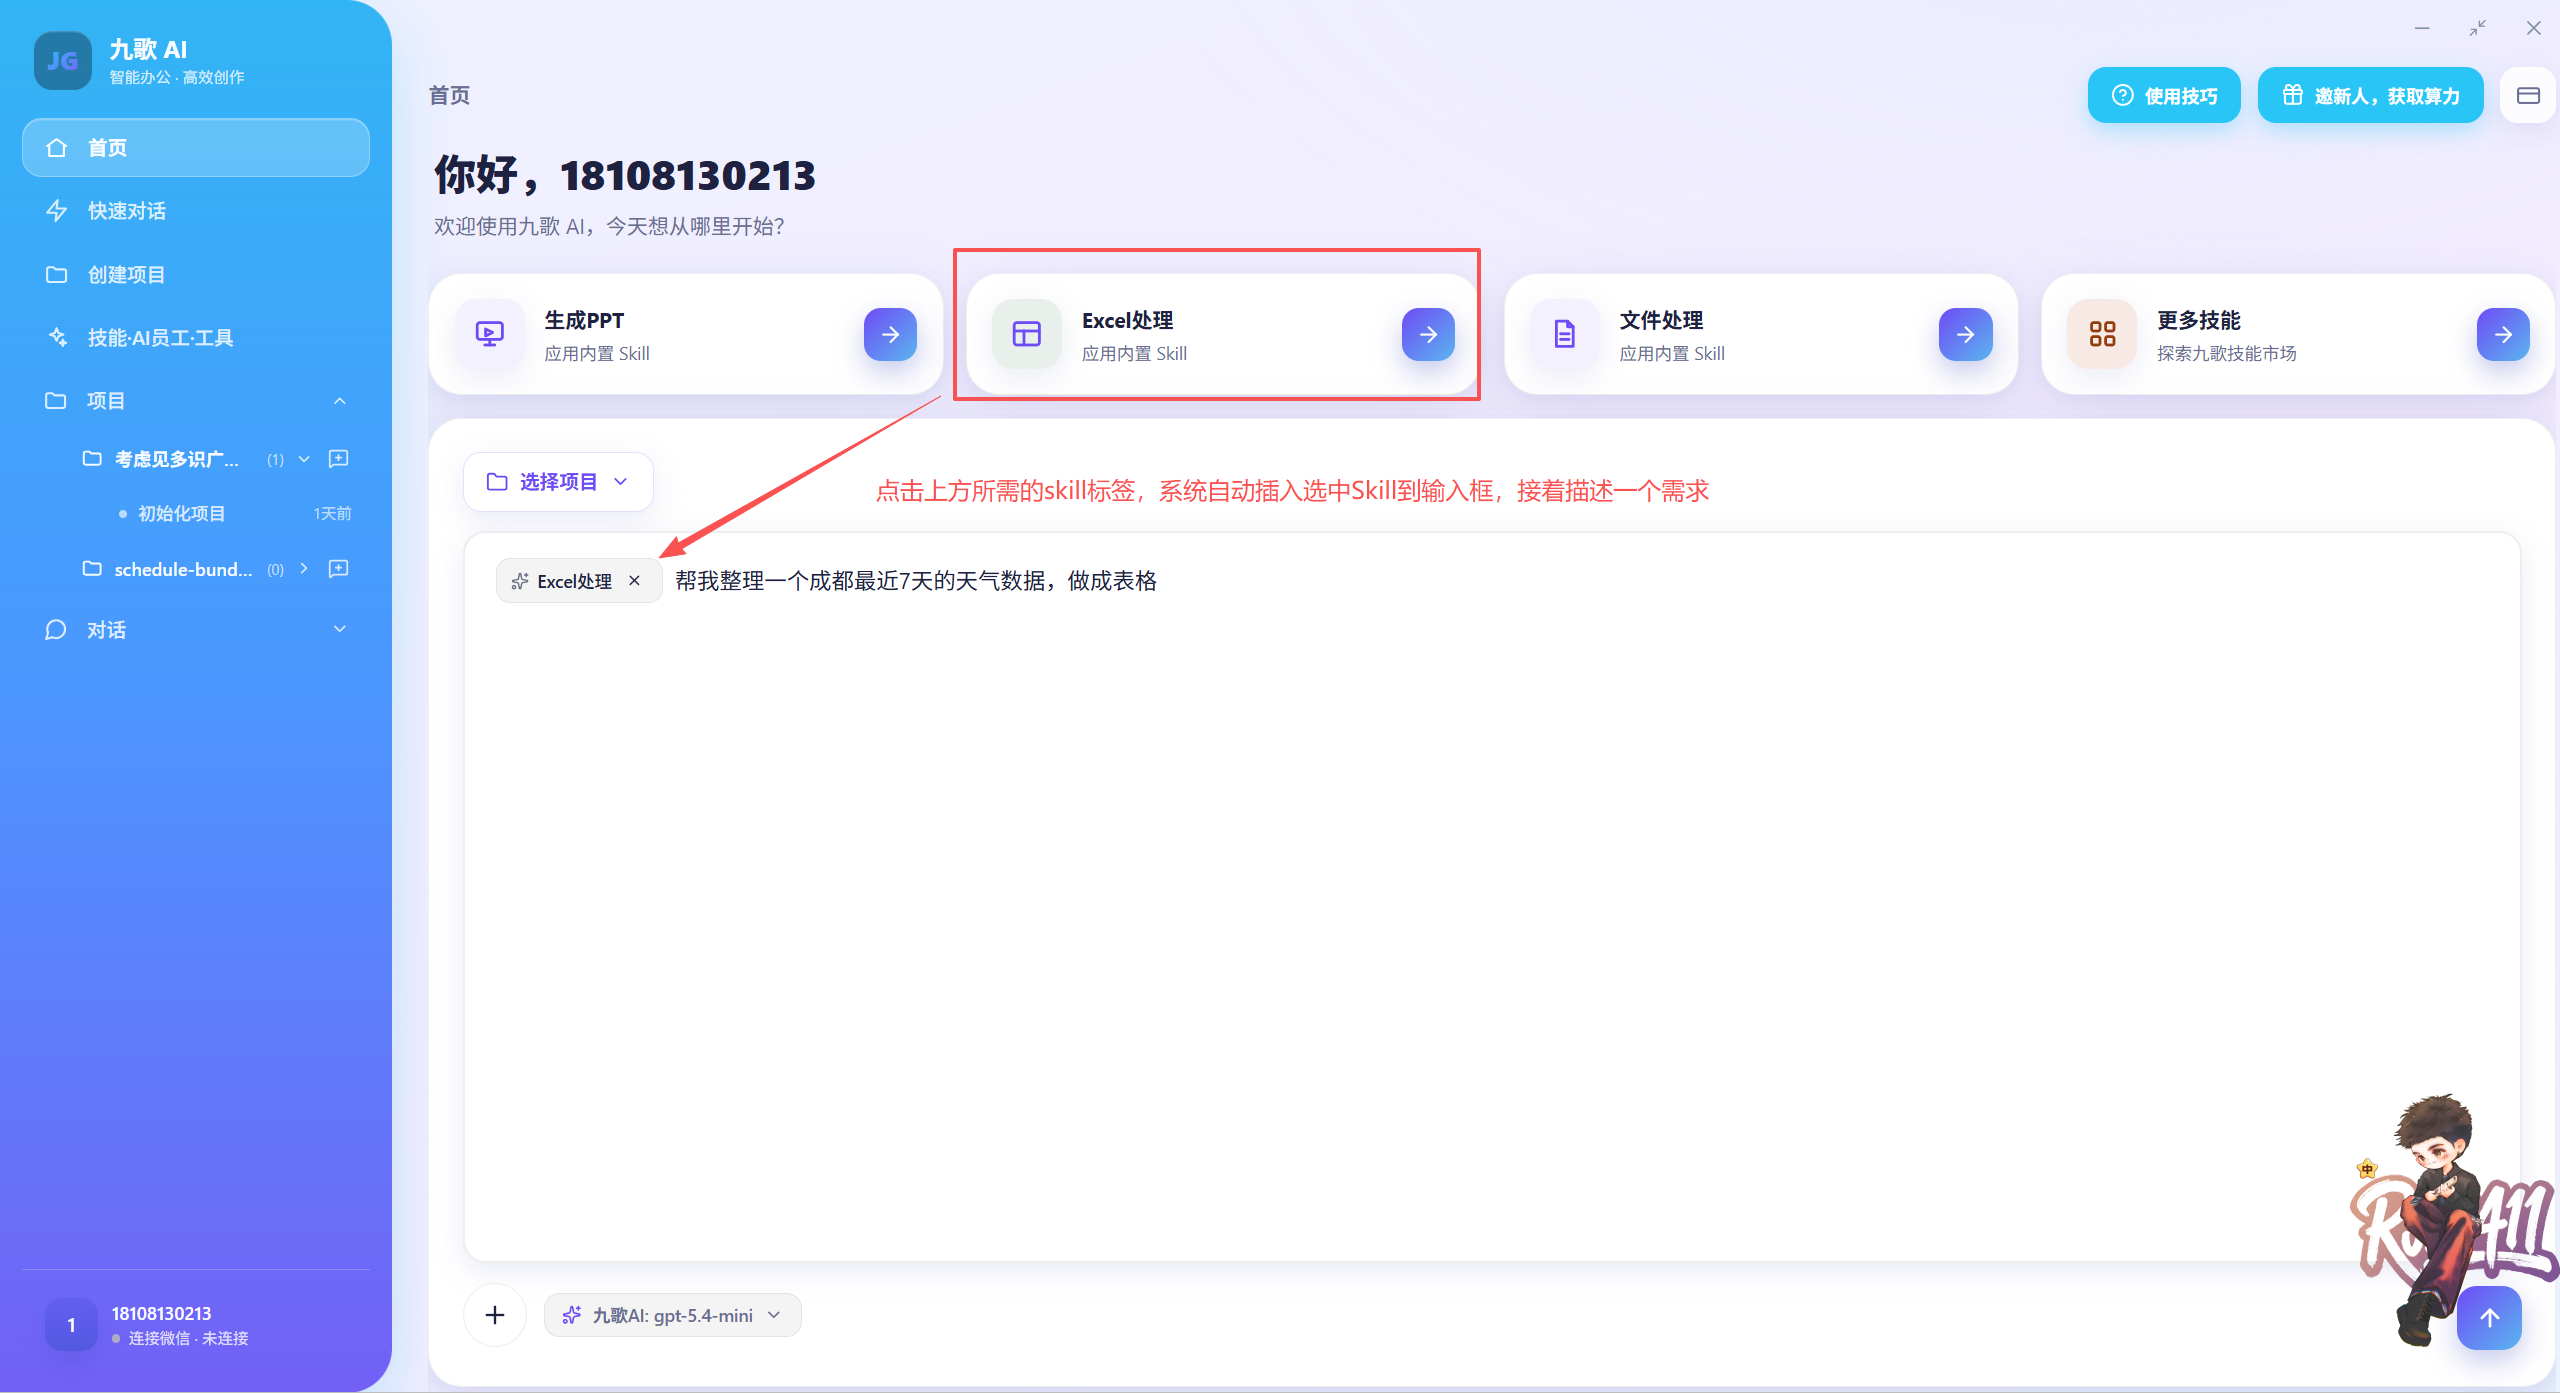Open the card icon button top right
The height and width of the screenshot is (1393, 2560).
point(2528,96)
